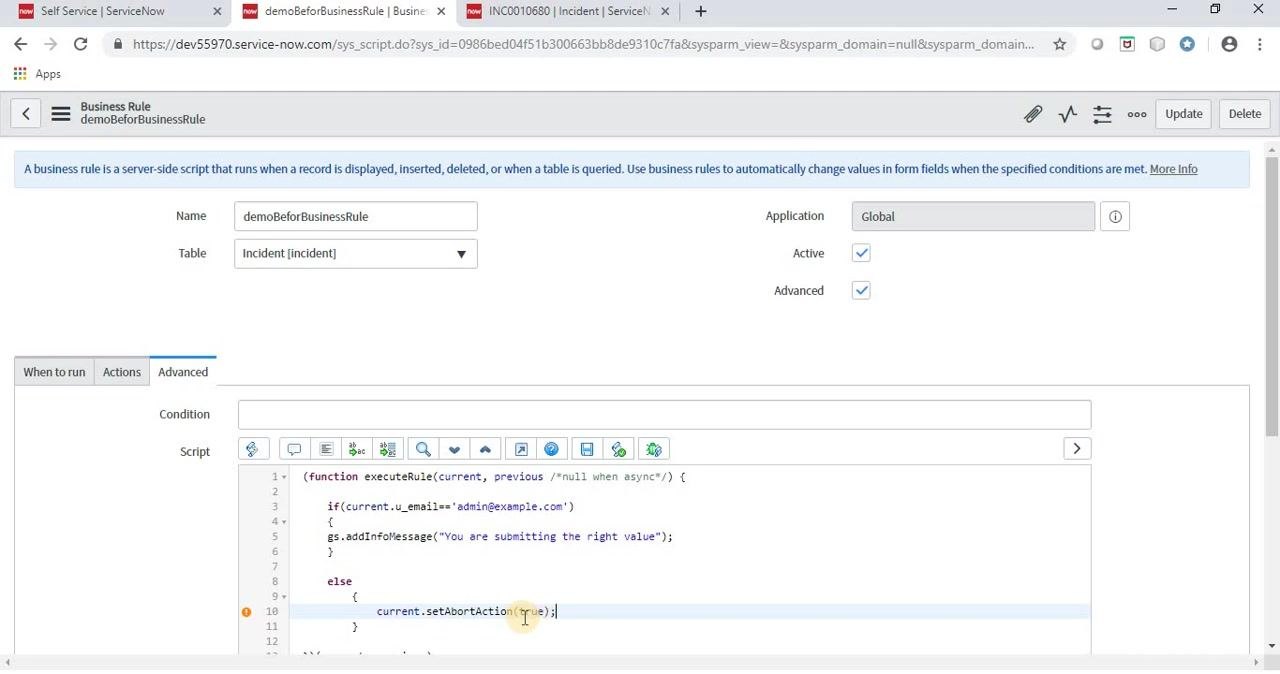Click the browser back arrow
The height and width of the screenshot is (674, 1280).
coord(21,44)
